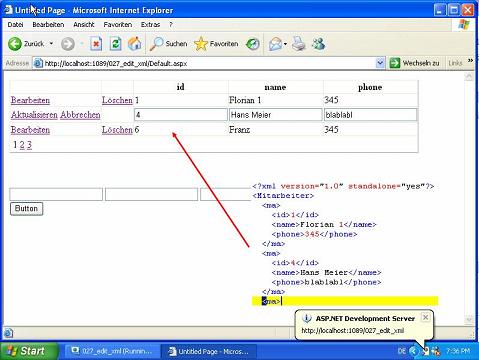Open the ? help menu

pyautogui.click(x=171, y=25)
